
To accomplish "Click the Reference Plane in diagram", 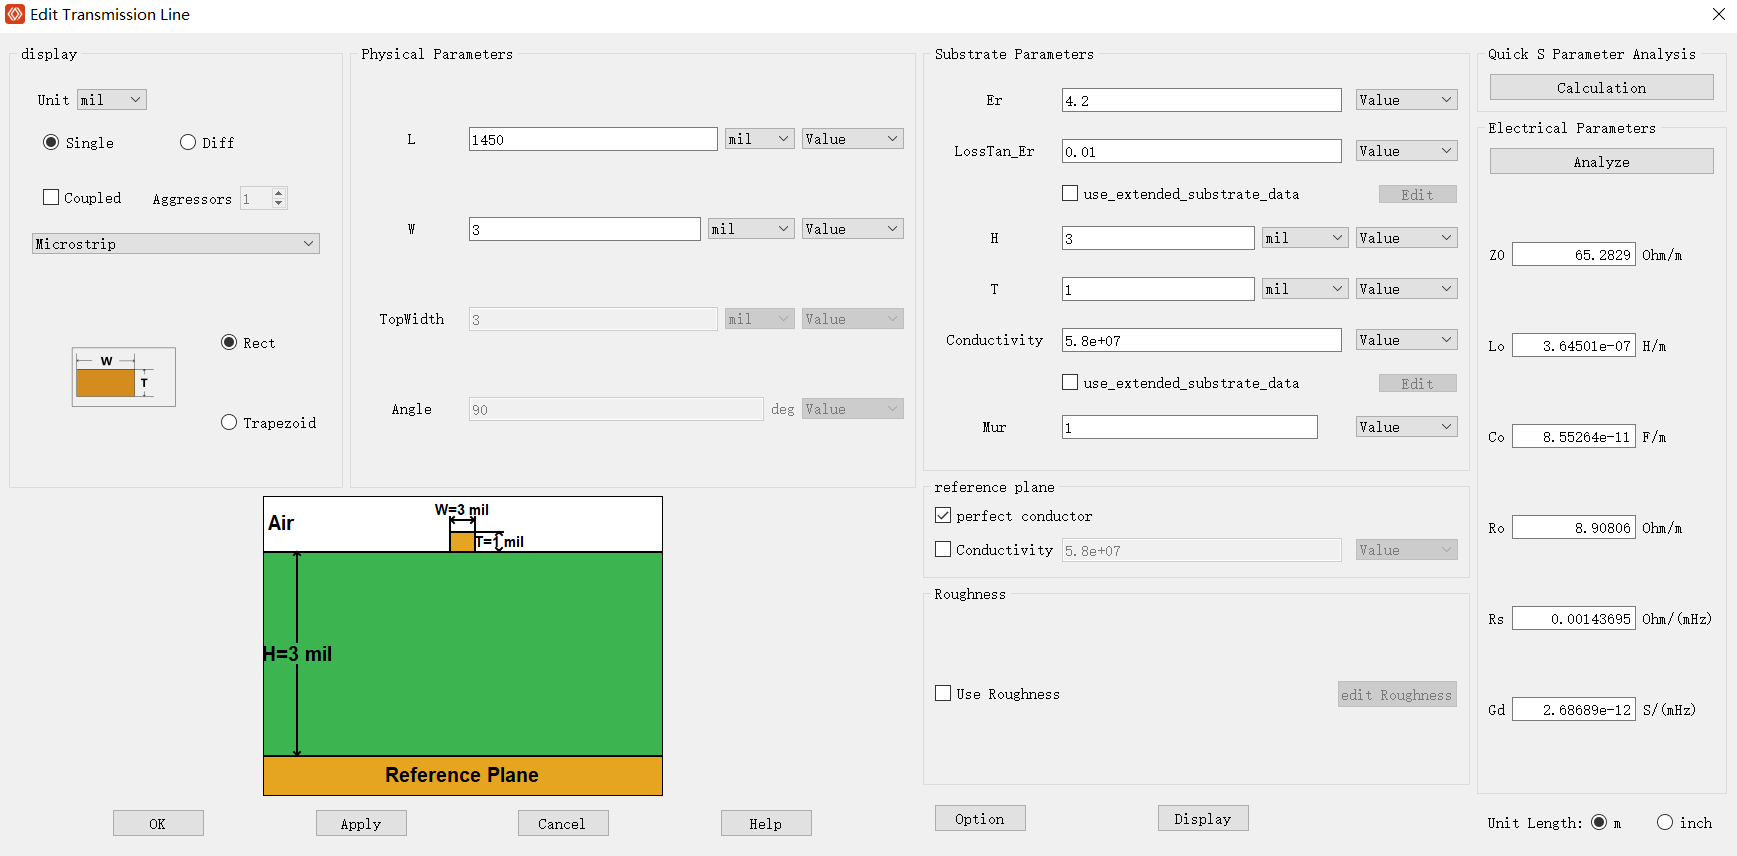I will click(462, 775).
